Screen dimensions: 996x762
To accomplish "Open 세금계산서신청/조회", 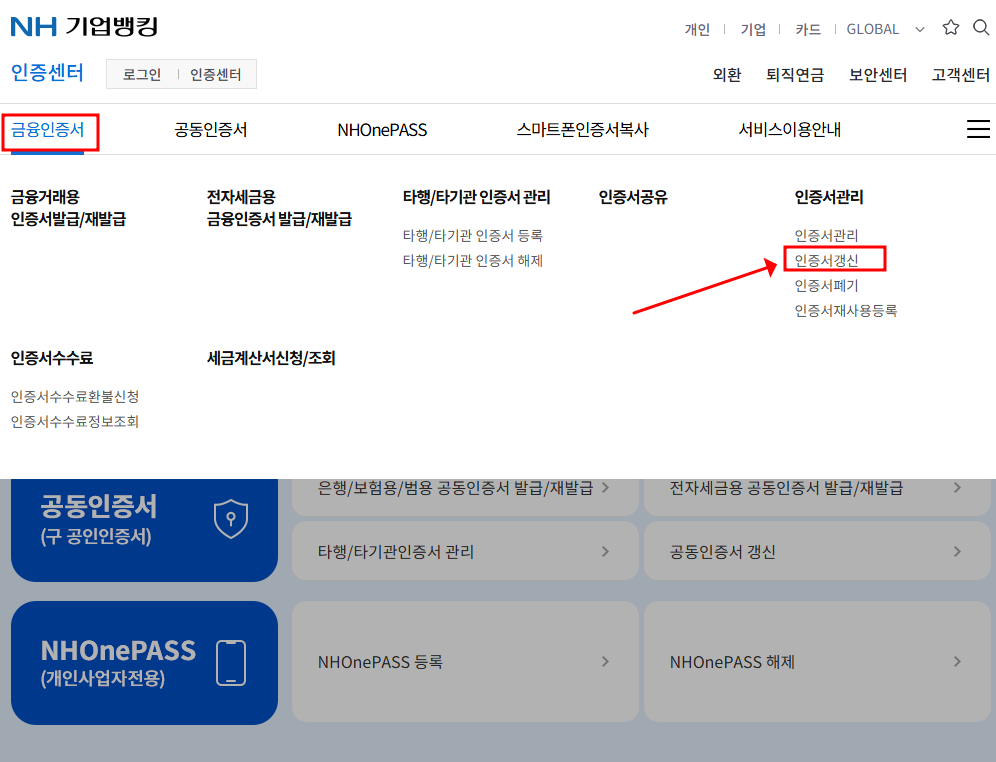I will coord(271,358).
